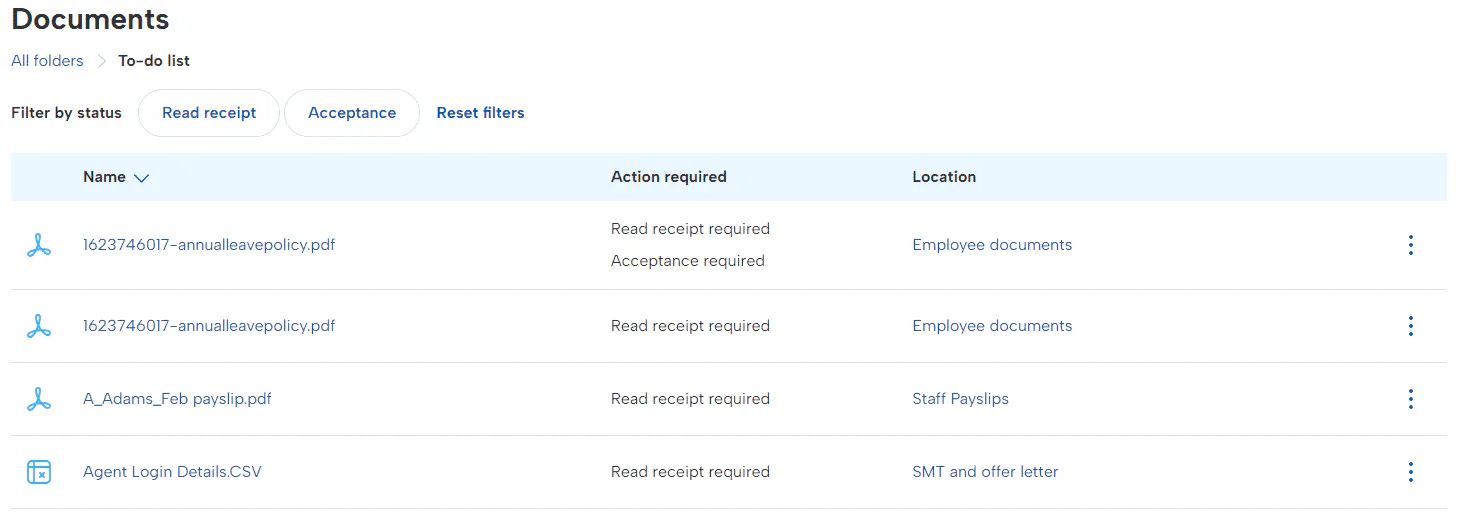Open three-dot menu for A_Adams_Feb payslip.pdf
This screenshot has width=1457, height=515.
[1410, 399]
